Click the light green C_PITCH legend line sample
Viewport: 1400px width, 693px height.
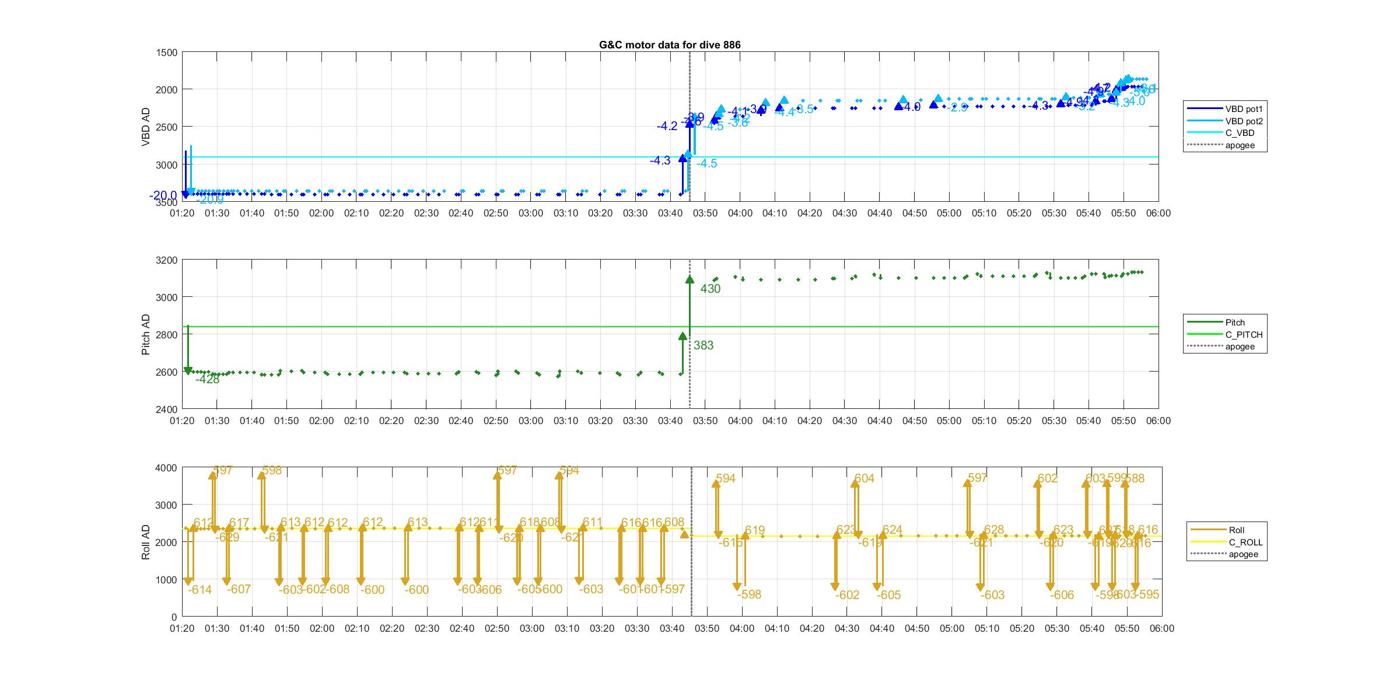pos(1203,335)
